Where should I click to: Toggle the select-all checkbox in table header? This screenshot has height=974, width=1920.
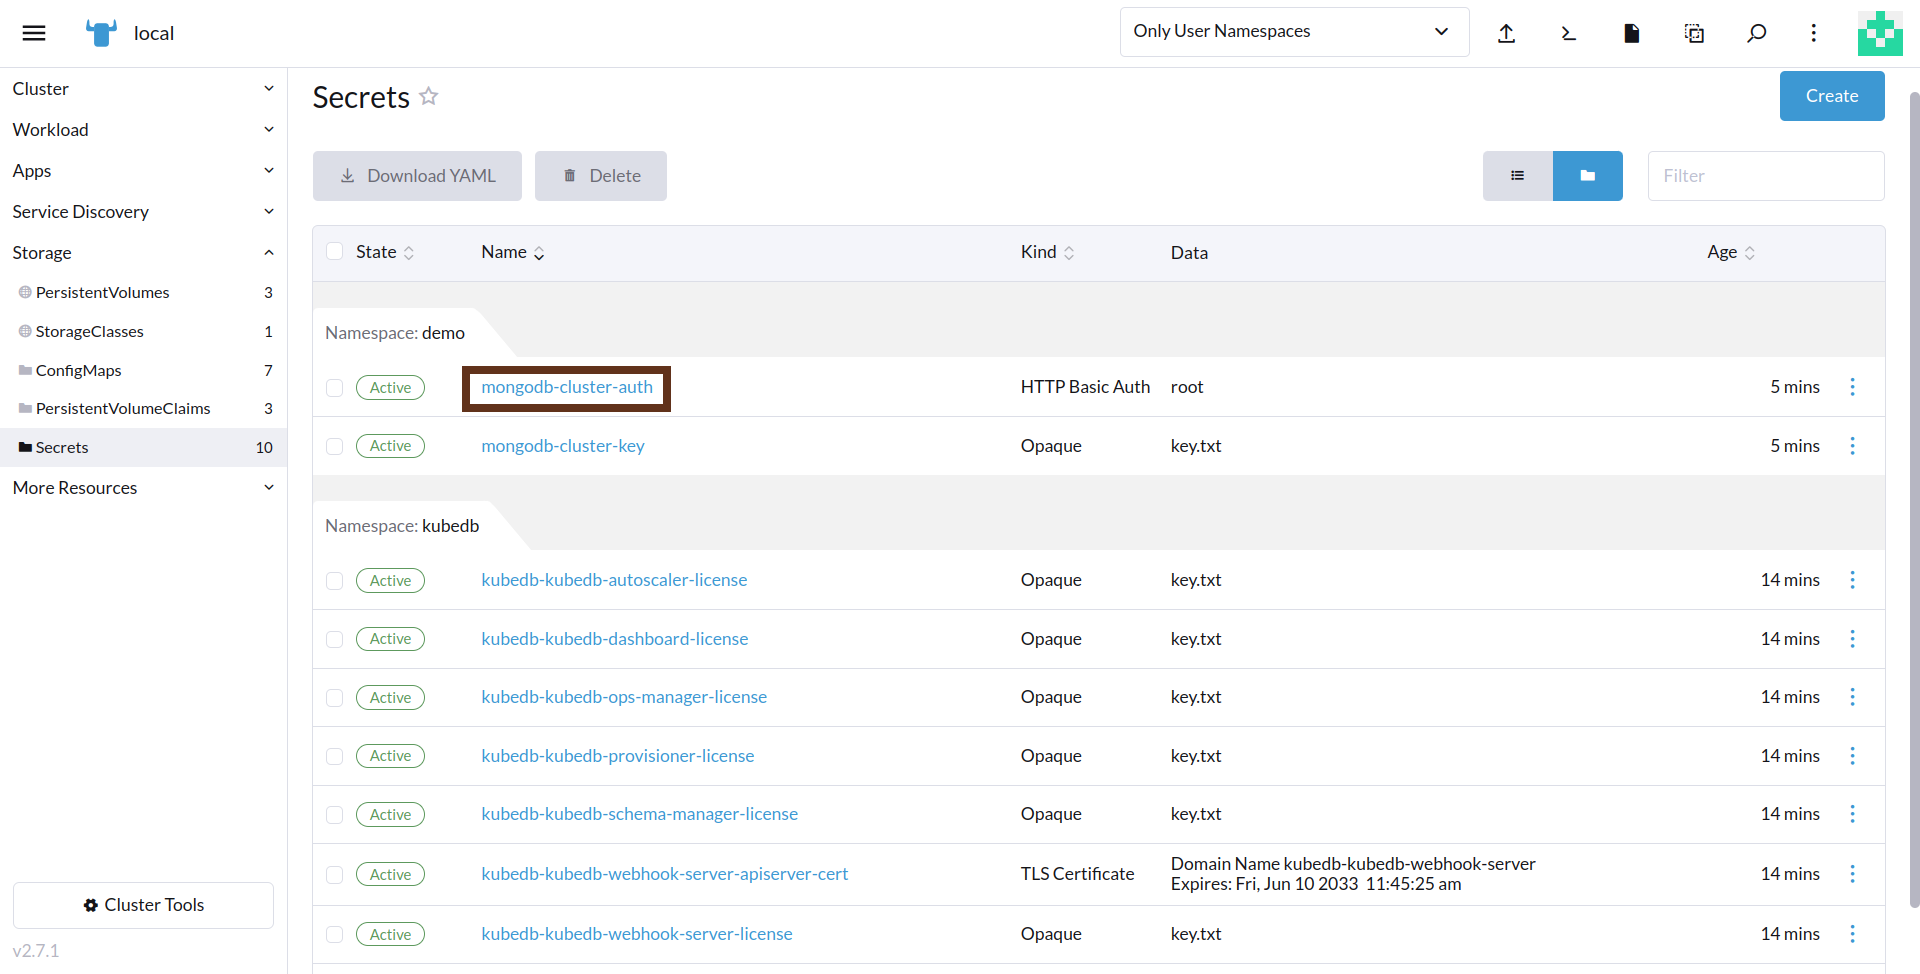335,252
